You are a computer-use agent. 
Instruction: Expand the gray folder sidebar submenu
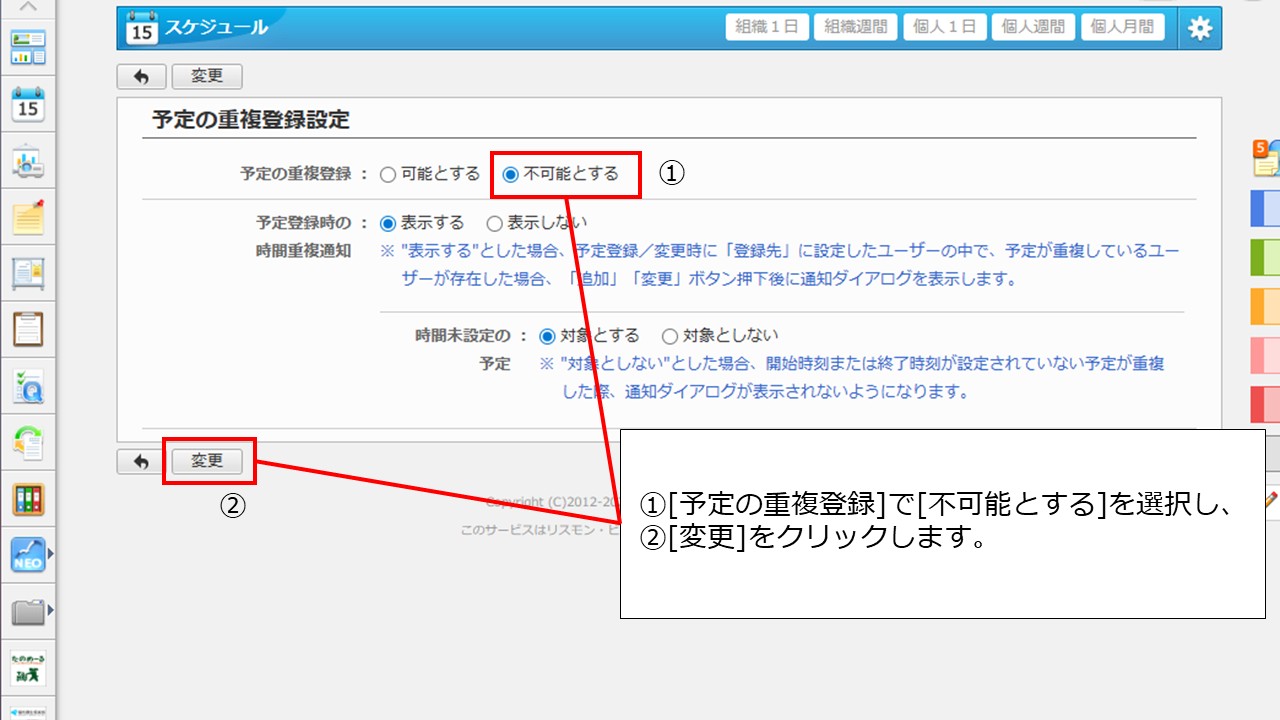(x=50, y=610)
